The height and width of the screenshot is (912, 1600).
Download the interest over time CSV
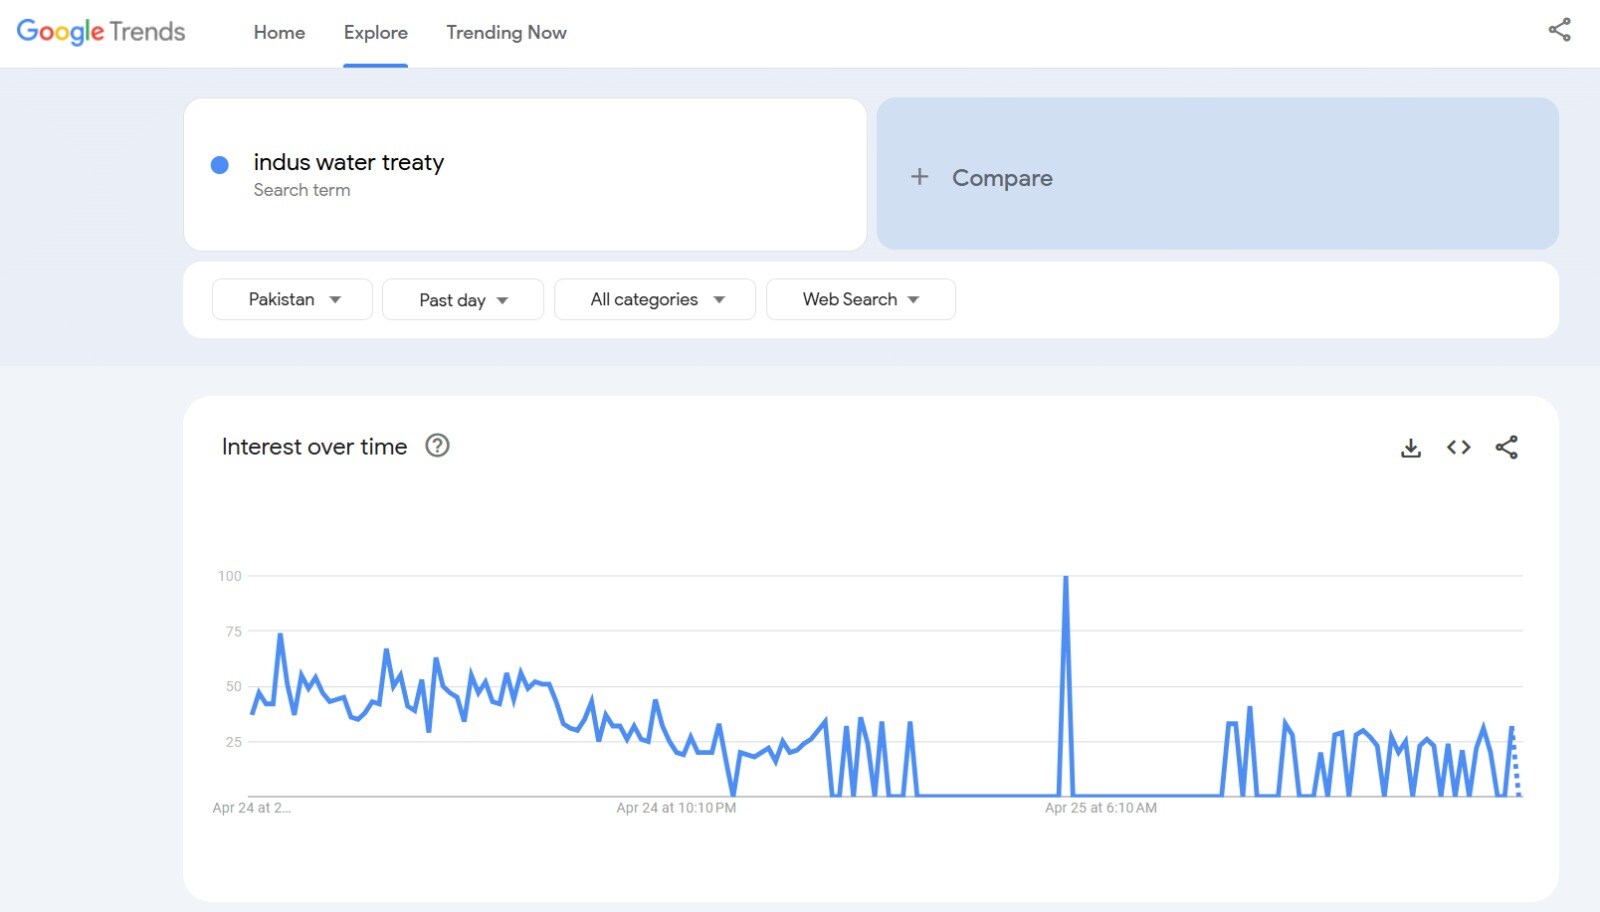(x=1410, y=448)
